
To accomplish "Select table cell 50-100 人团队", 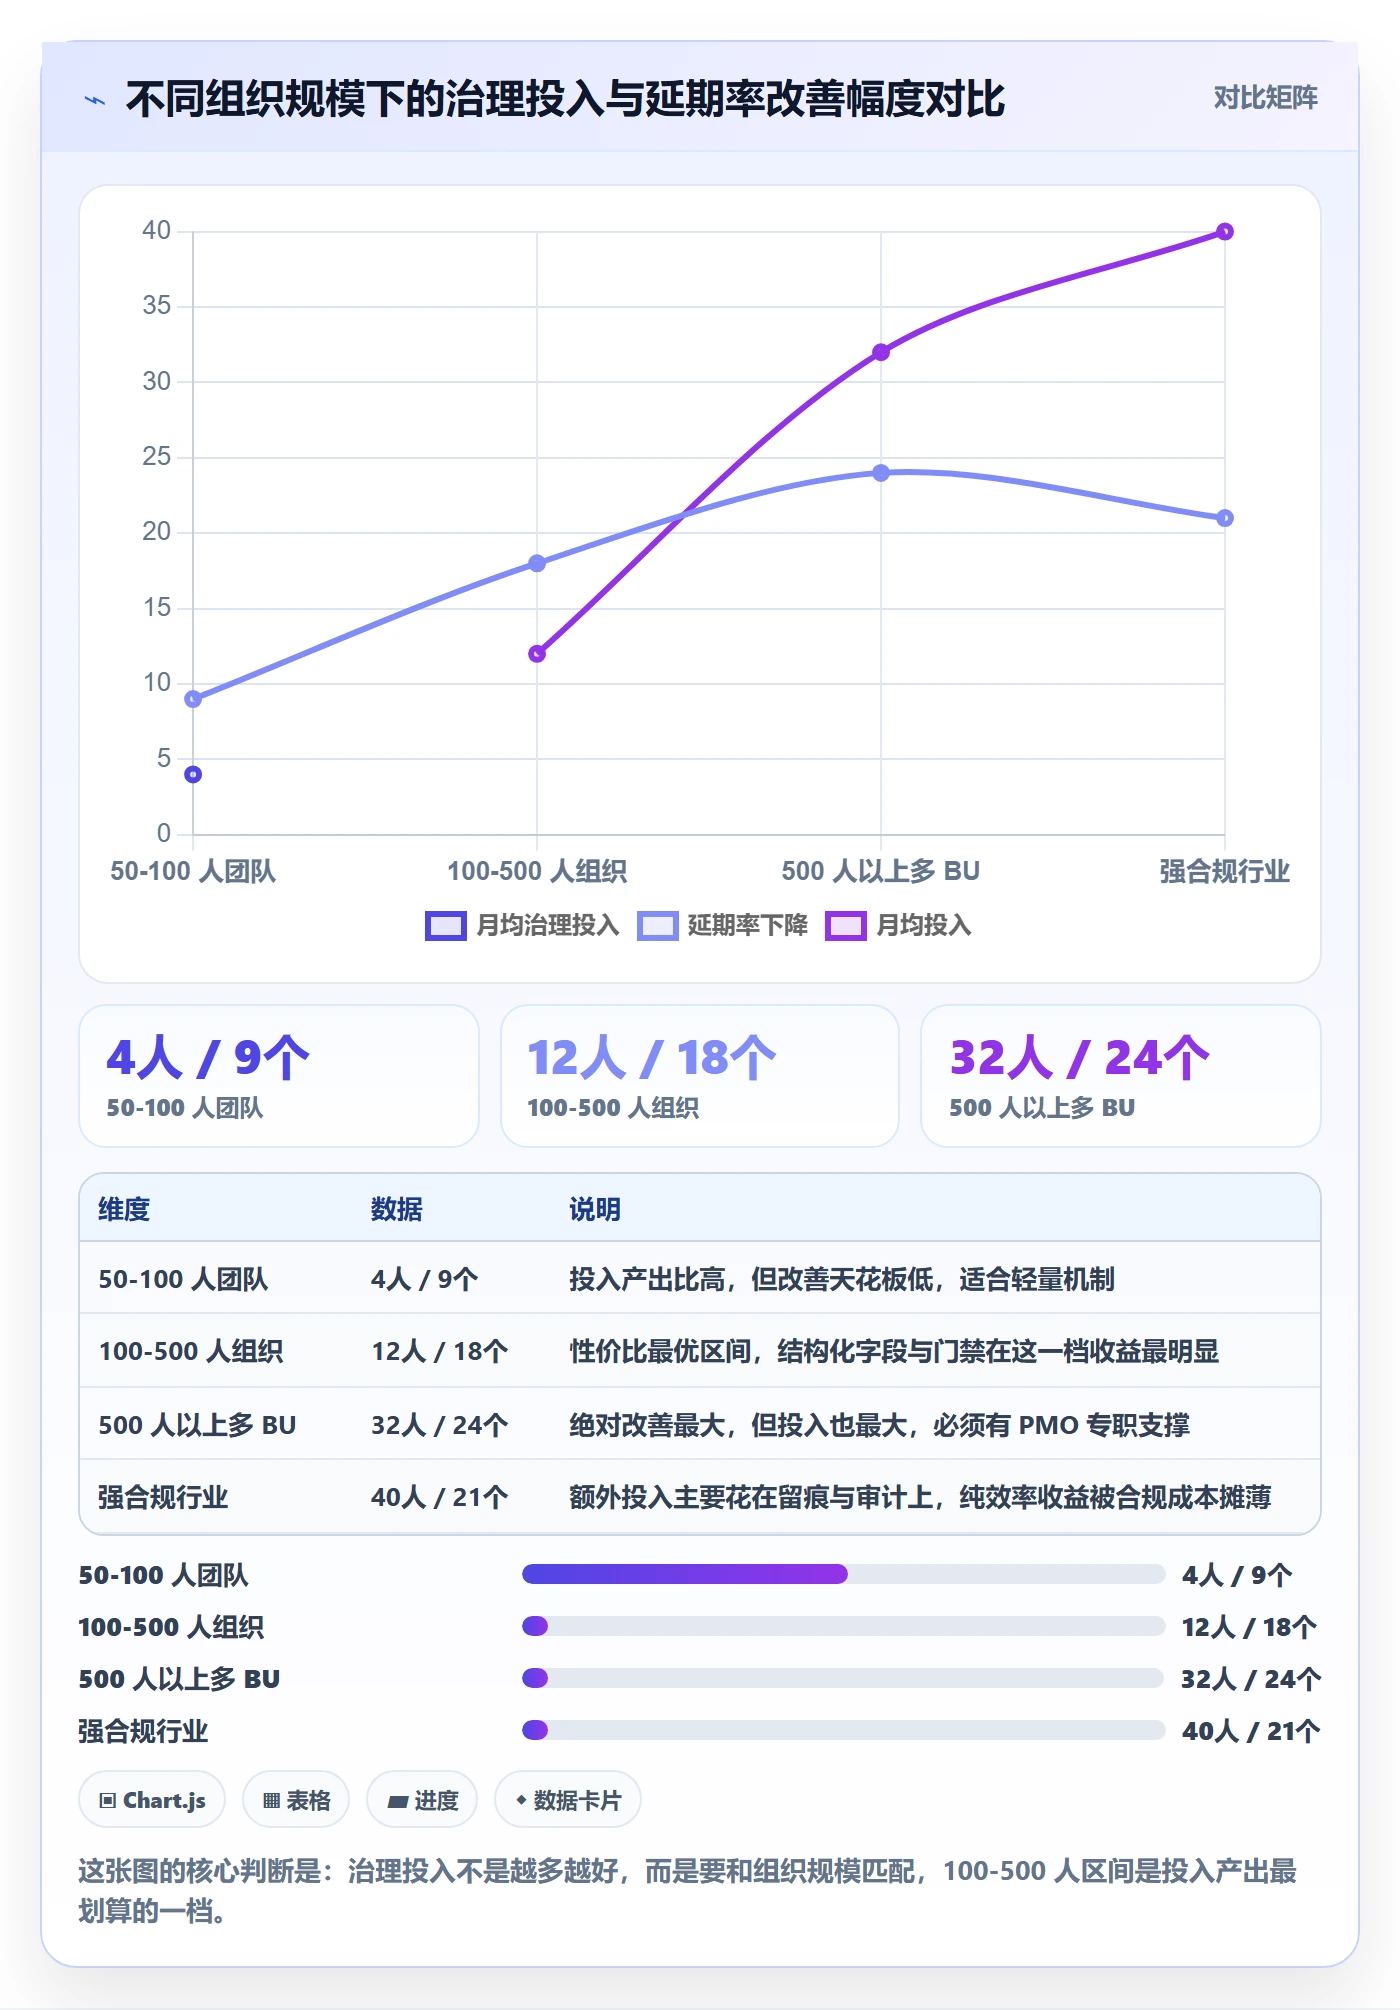I will (x=183, y=1279).
